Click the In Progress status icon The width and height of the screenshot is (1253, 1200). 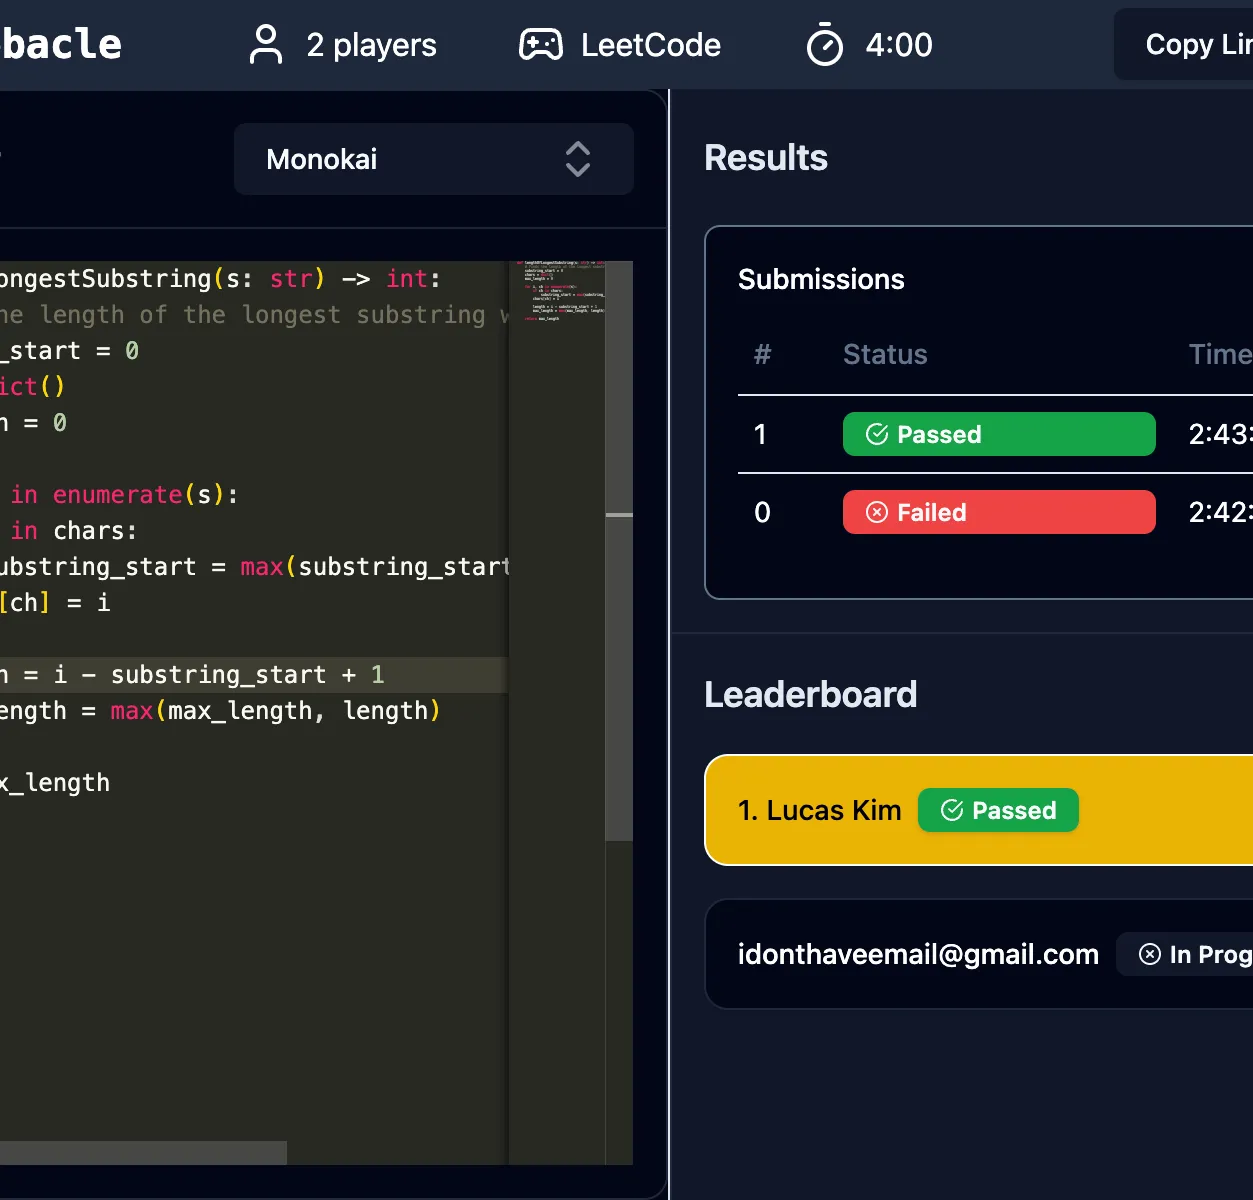1150,954
